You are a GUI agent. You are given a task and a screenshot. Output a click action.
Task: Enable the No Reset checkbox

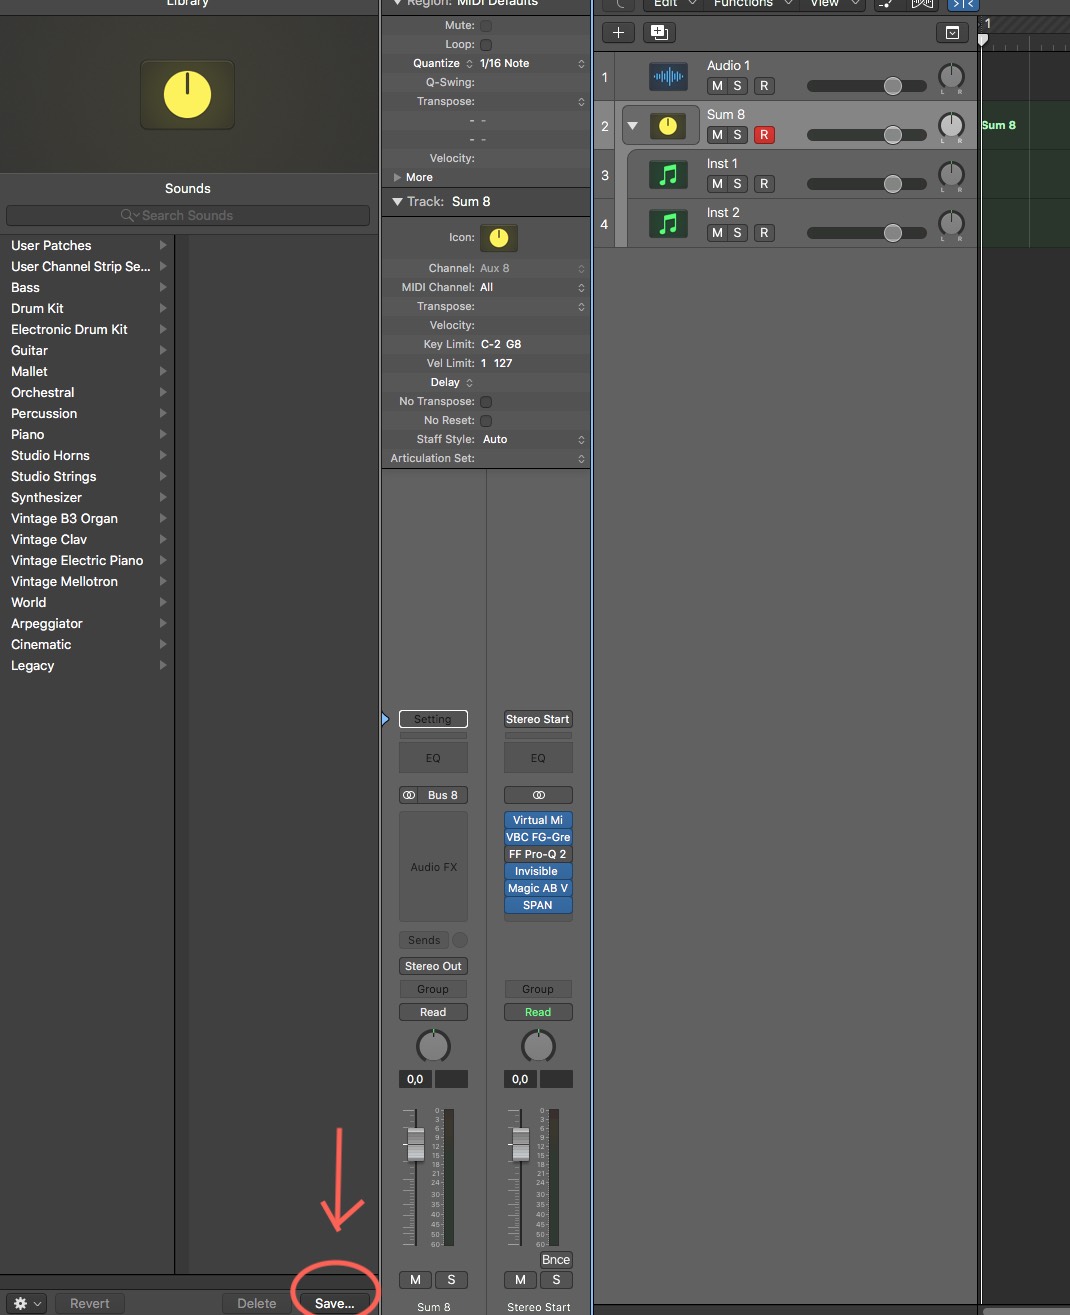(486, 420)
